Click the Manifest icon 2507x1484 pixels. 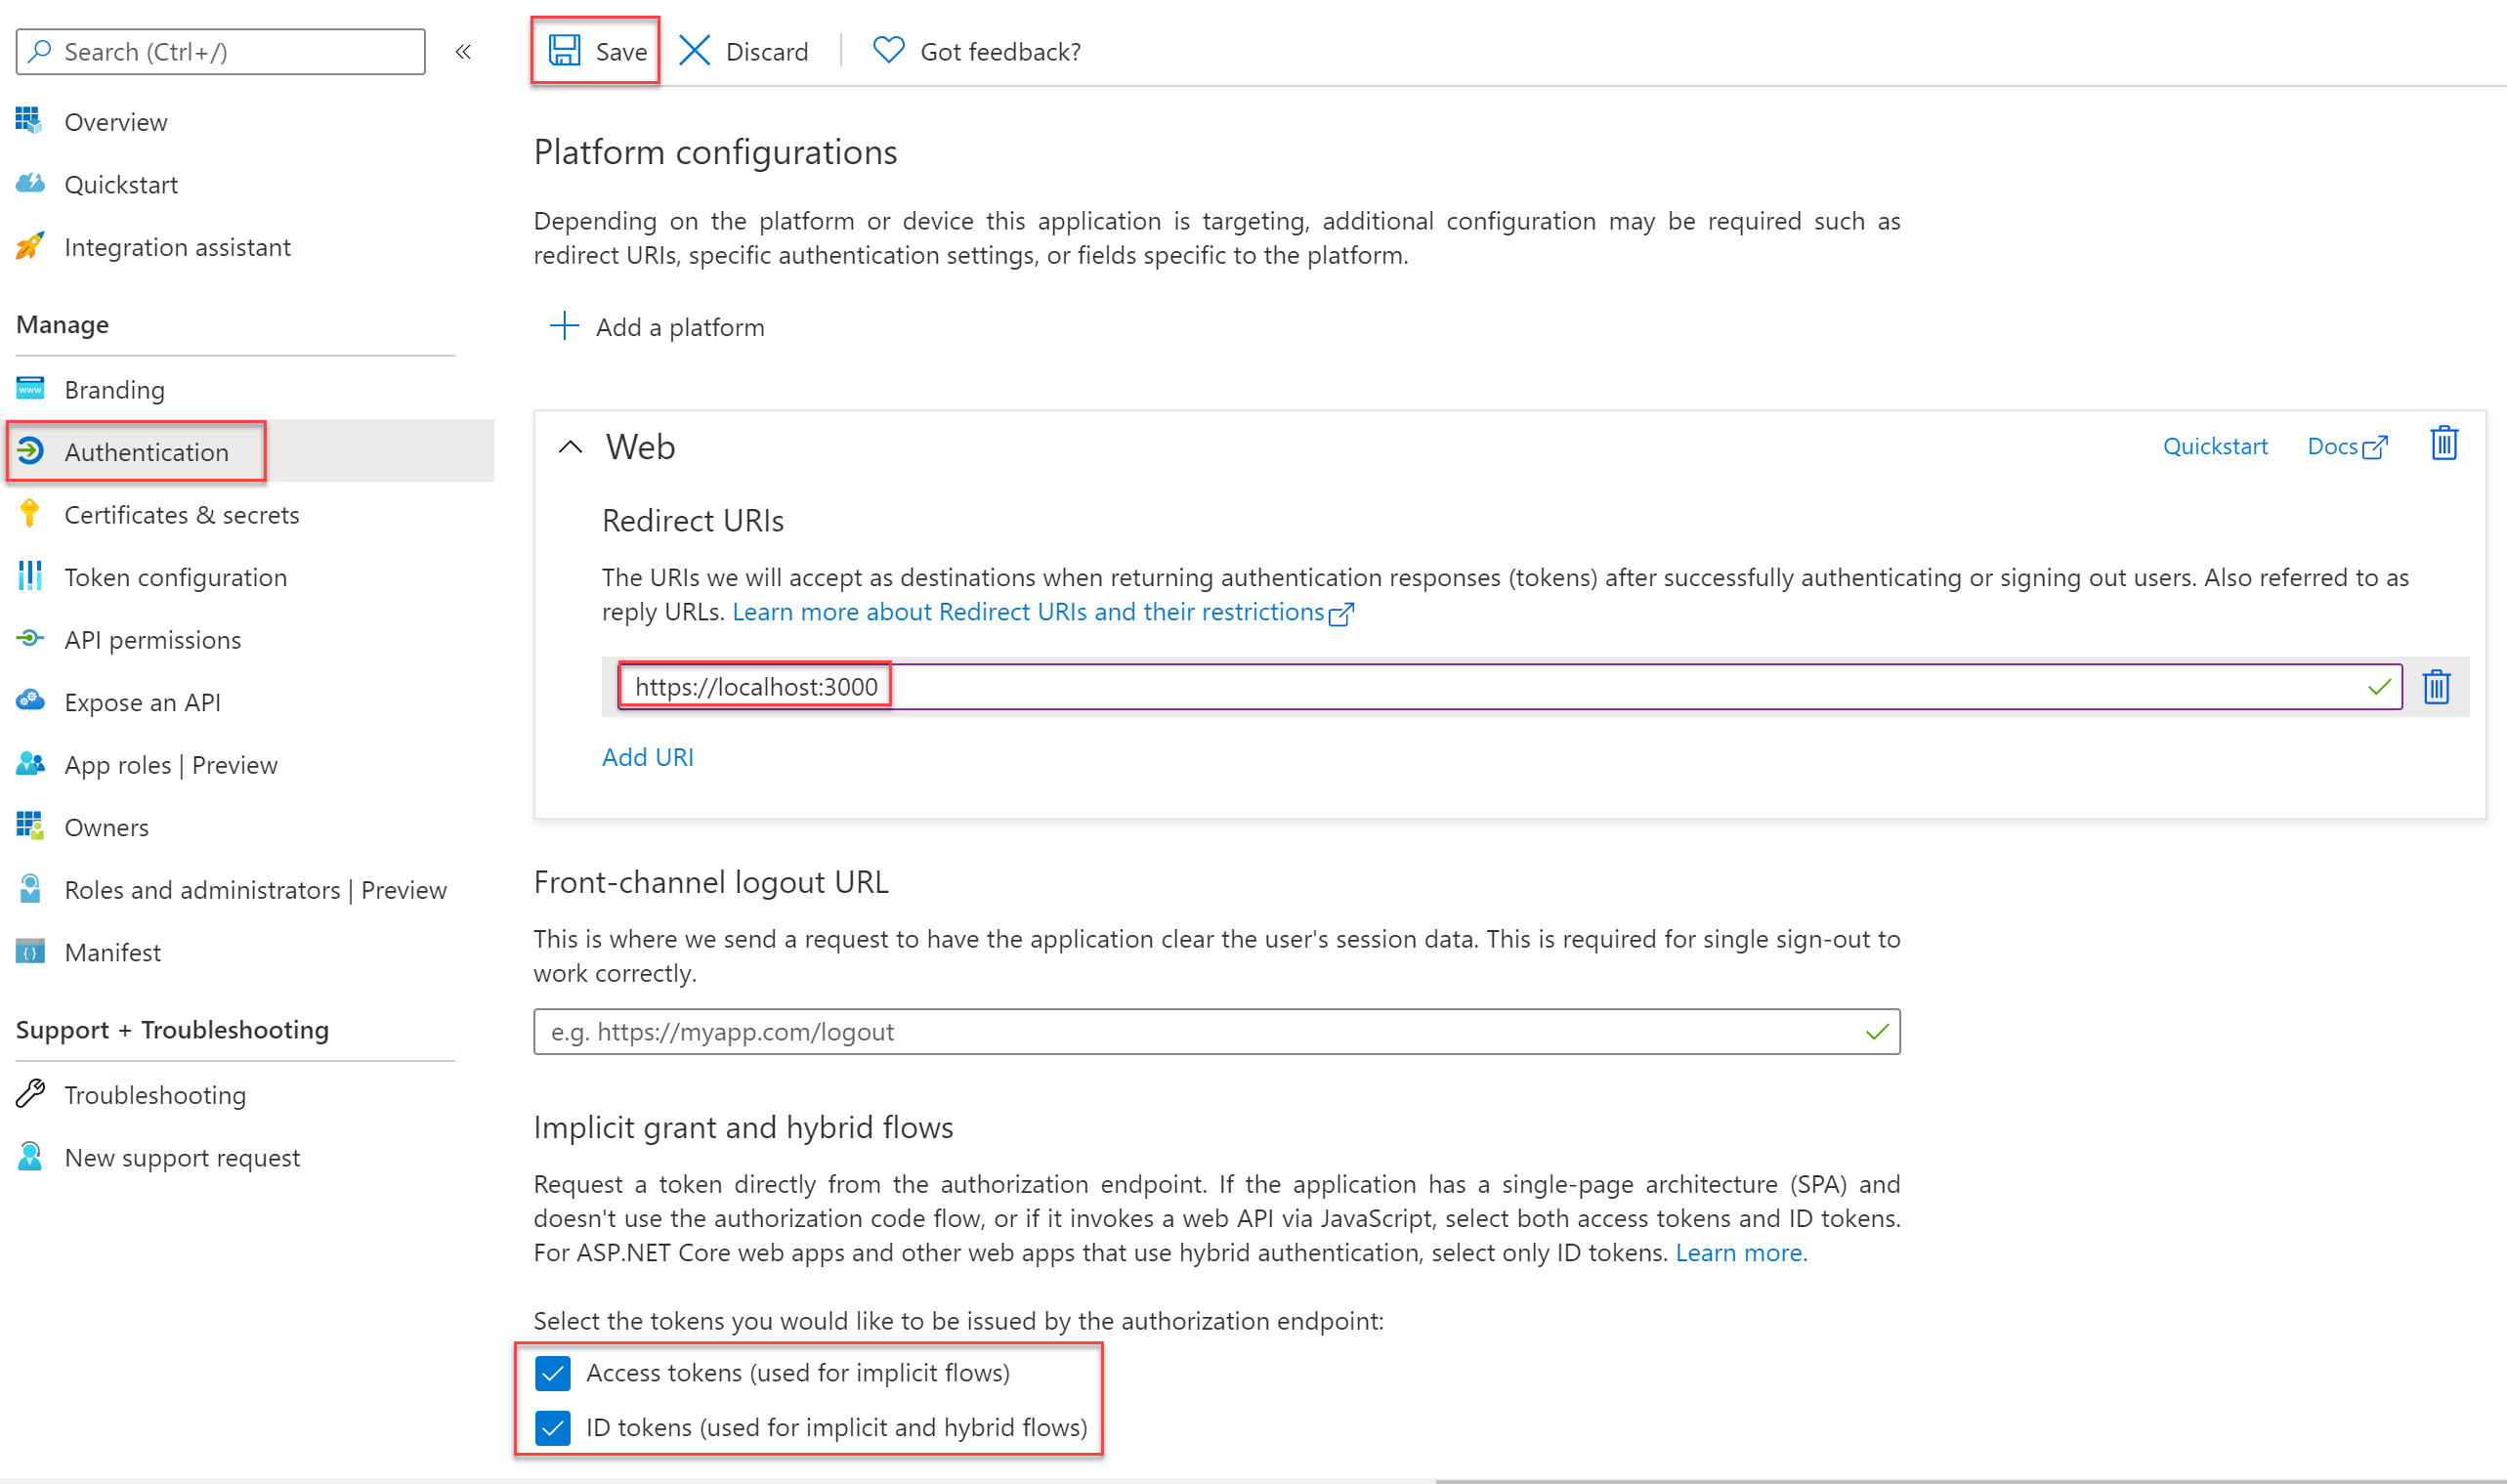click(30, 953)
